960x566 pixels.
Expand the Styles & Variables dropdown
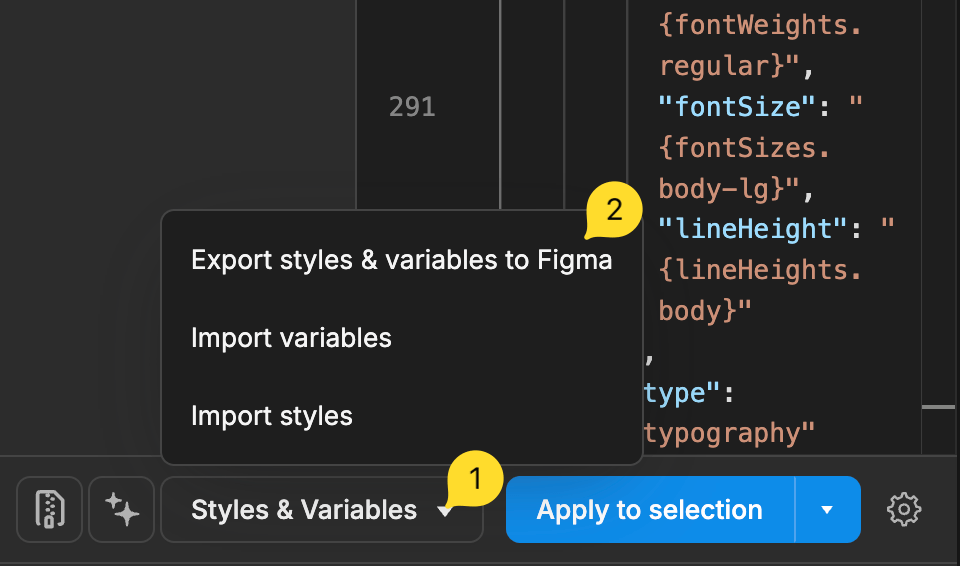(x=322, y=509)
